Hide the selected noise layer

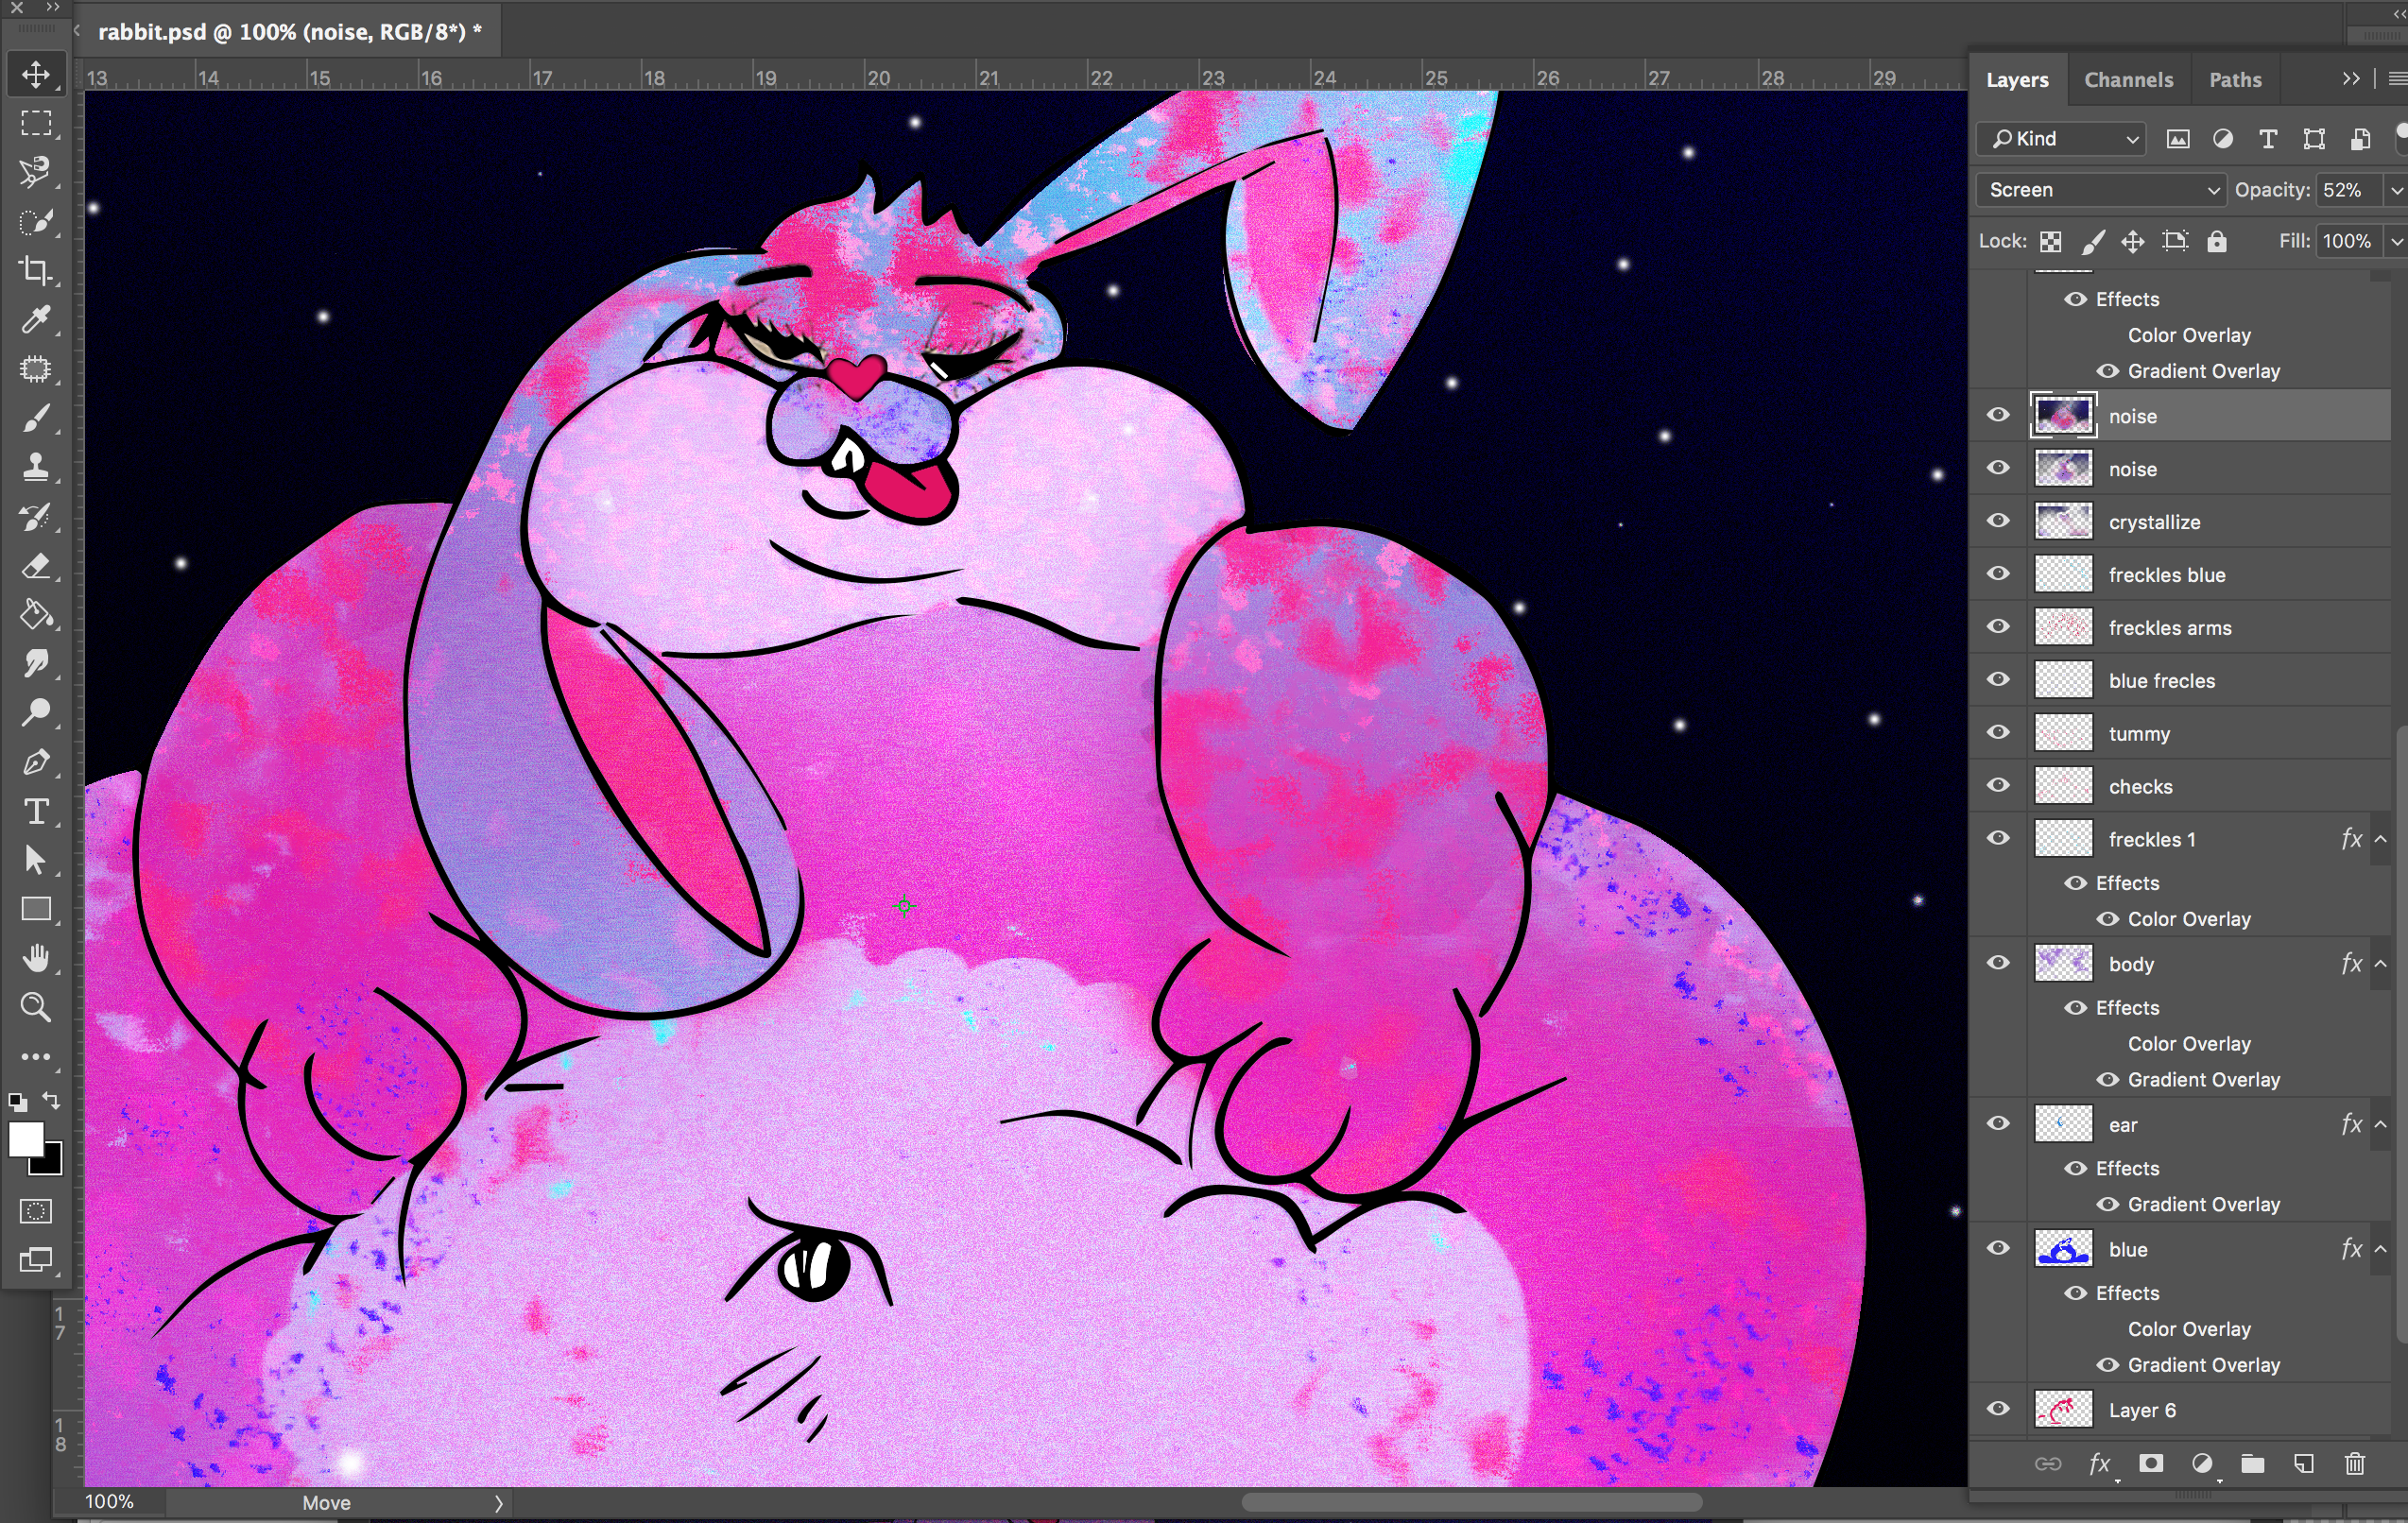click(1998, 415)
